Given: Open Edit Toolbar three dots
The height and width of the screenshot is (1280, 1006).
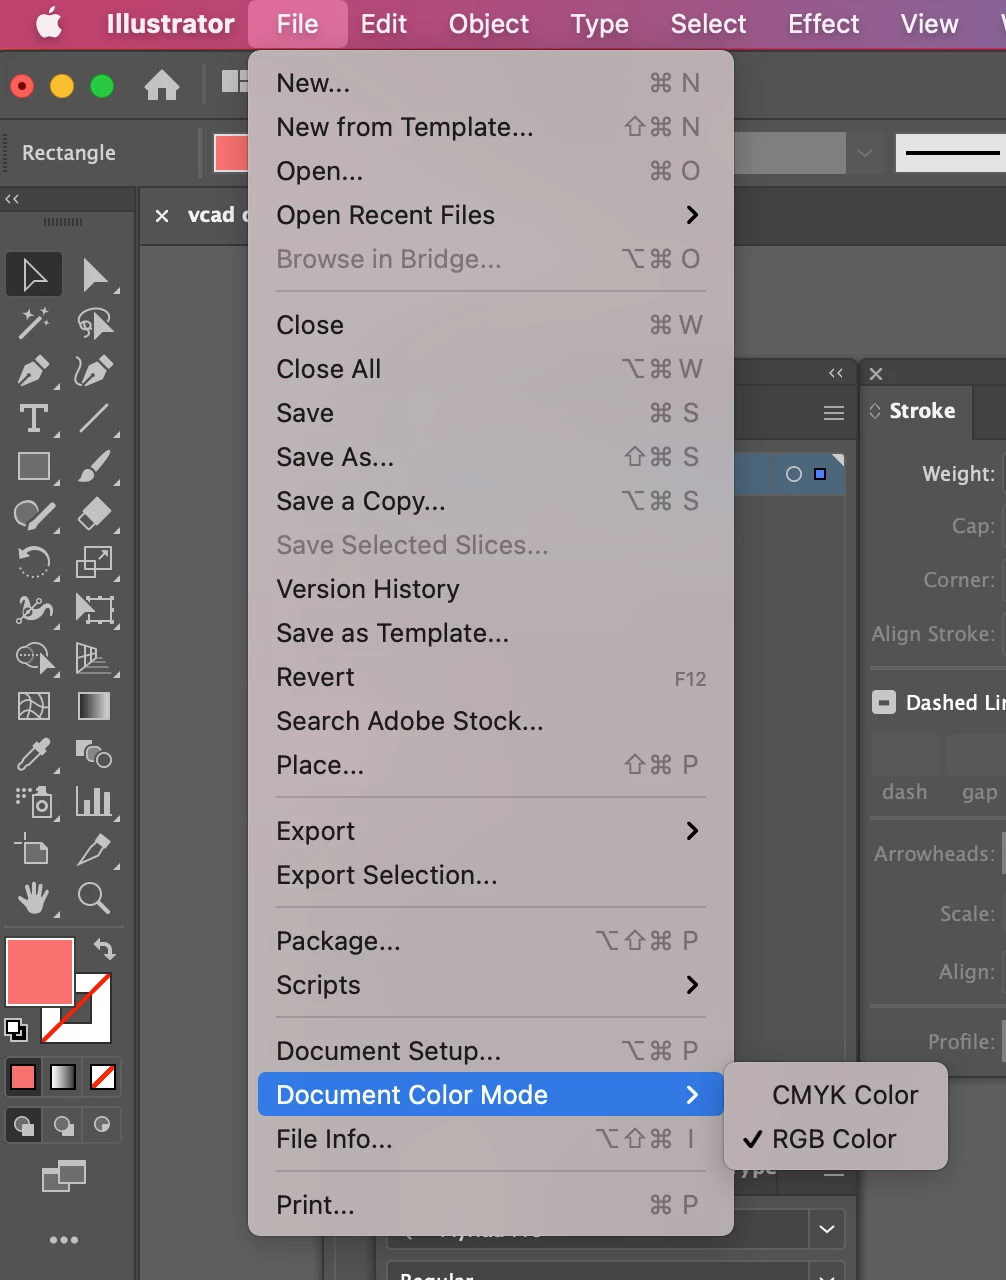Looking at the screenshot, I should [x=64, y=1240].
